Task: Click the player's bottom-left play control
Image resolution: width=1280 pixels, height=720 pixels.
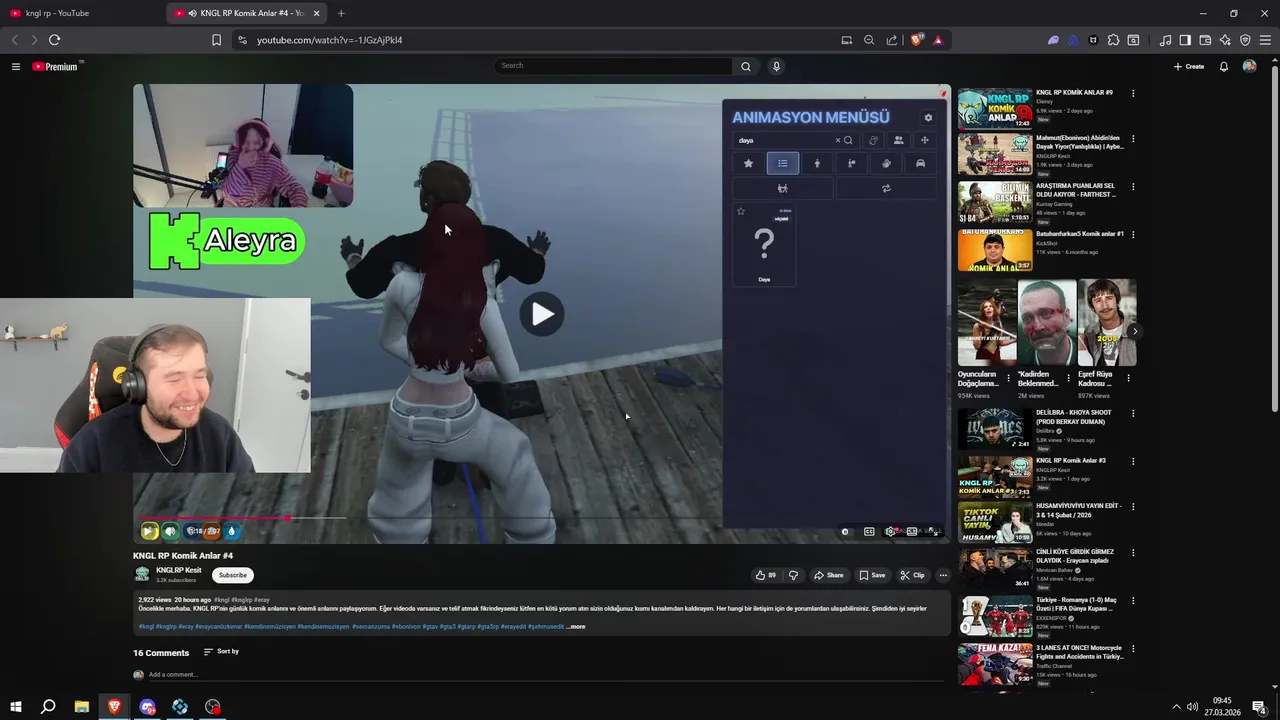Action: point(149,531)
